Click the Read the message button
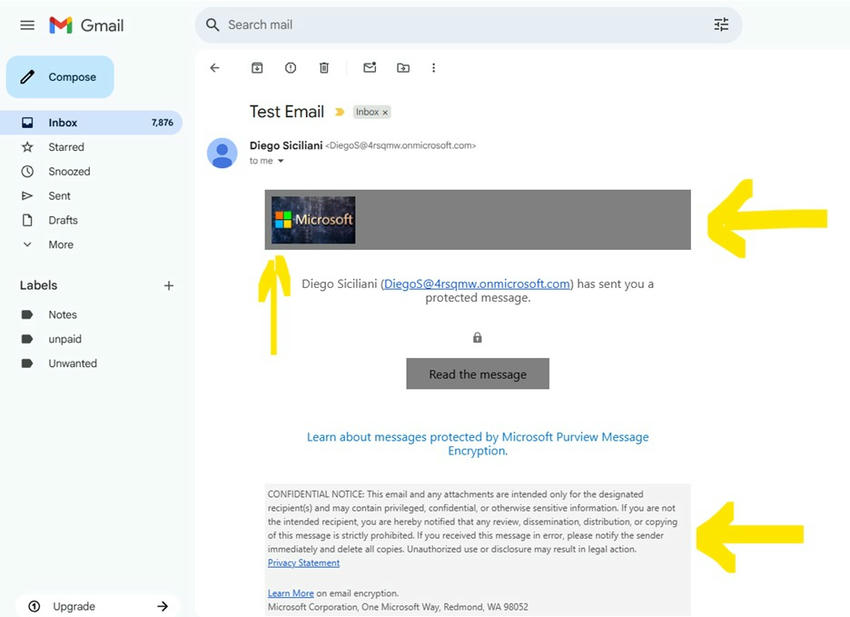850x617 pixels. 478,374
